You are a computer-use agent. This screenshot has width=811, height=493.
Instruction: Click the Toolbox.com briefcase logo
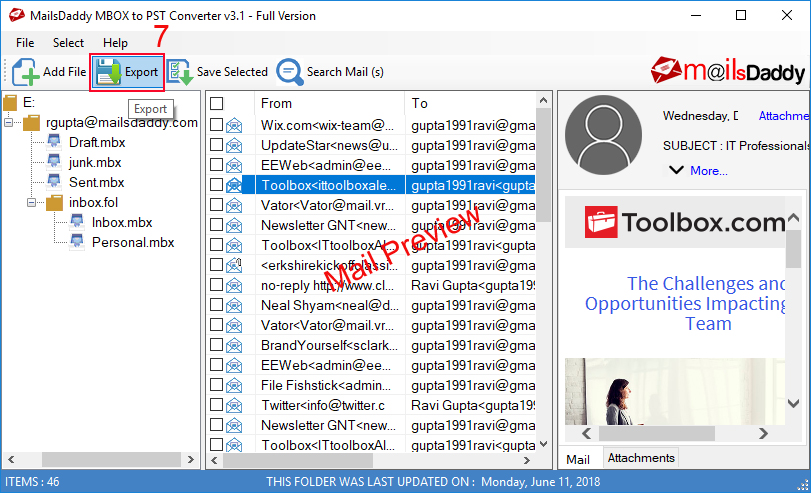pos(601,222)
